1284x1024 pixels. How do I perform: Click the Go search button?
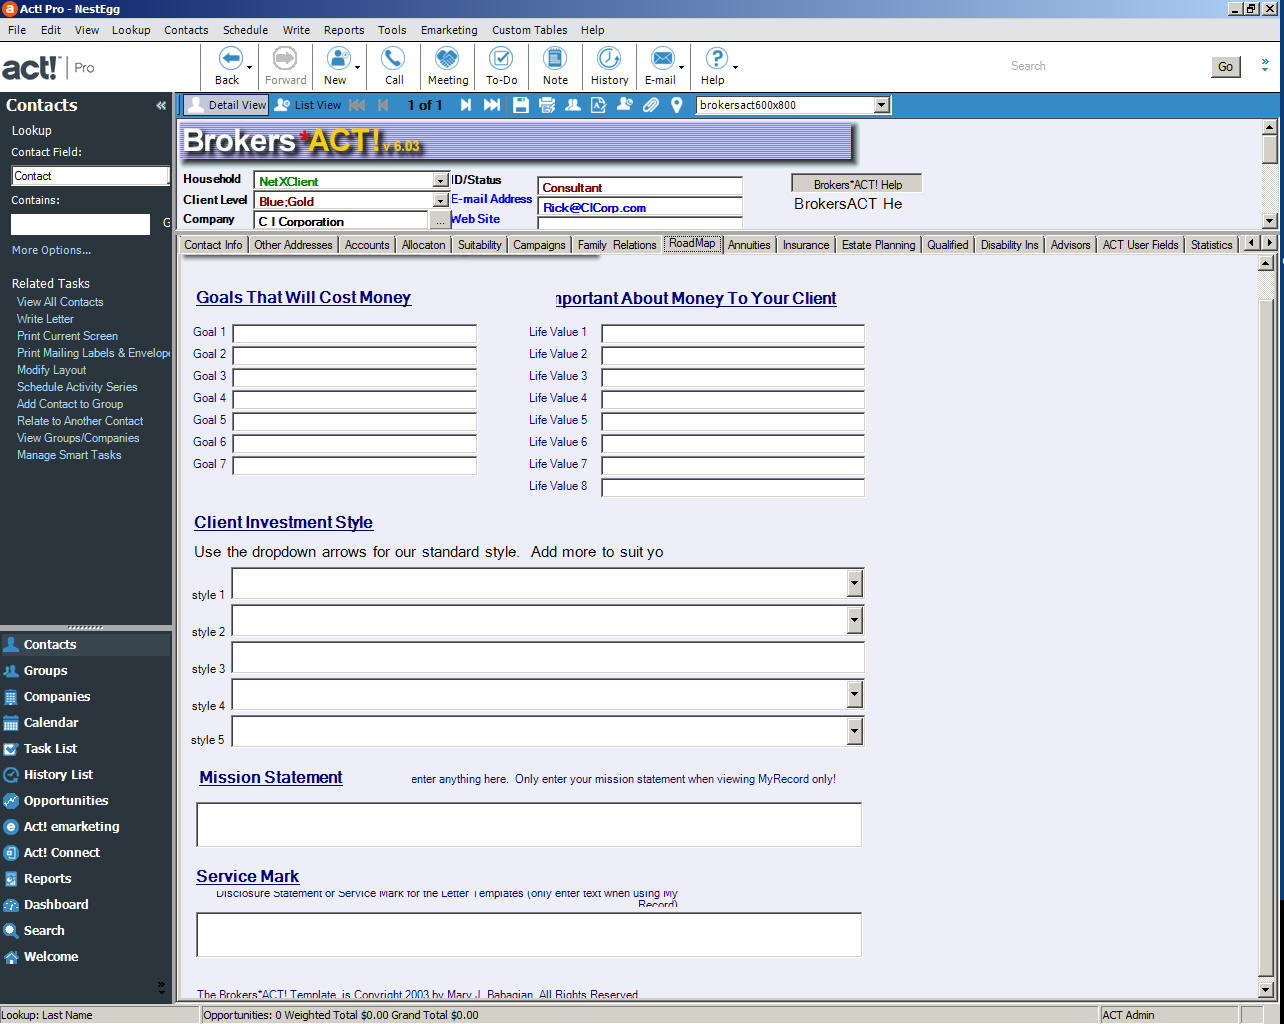tap(1225, 67)
